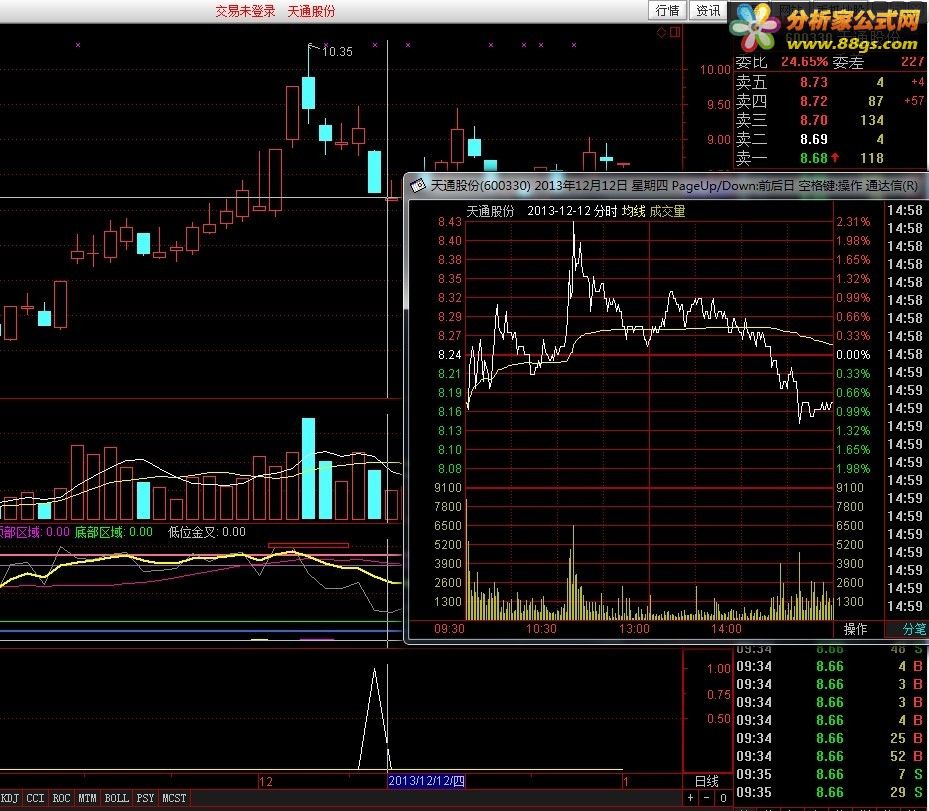Image resolution: width=929 pixels, height=811 pixels.
Task: Click the 日线 period label
Action: point(706,781)
